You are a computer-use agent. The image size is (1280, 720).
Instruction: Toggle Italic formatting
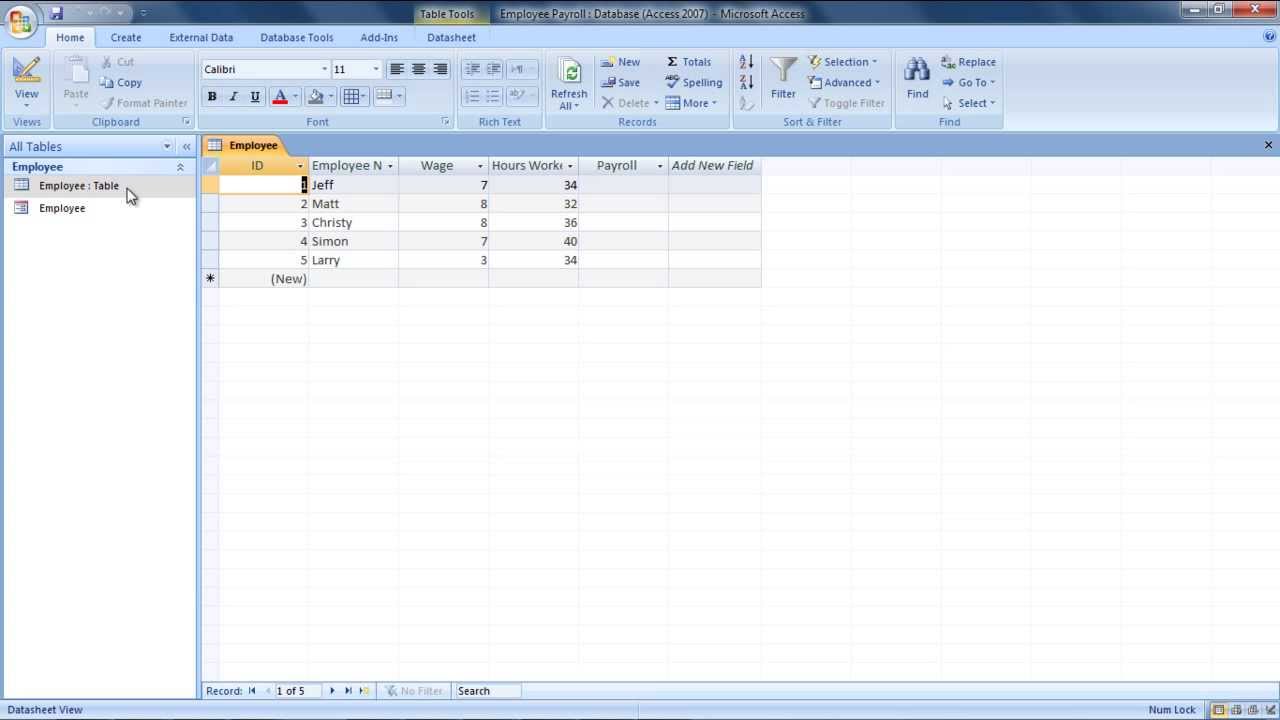[x=233, y=96]
